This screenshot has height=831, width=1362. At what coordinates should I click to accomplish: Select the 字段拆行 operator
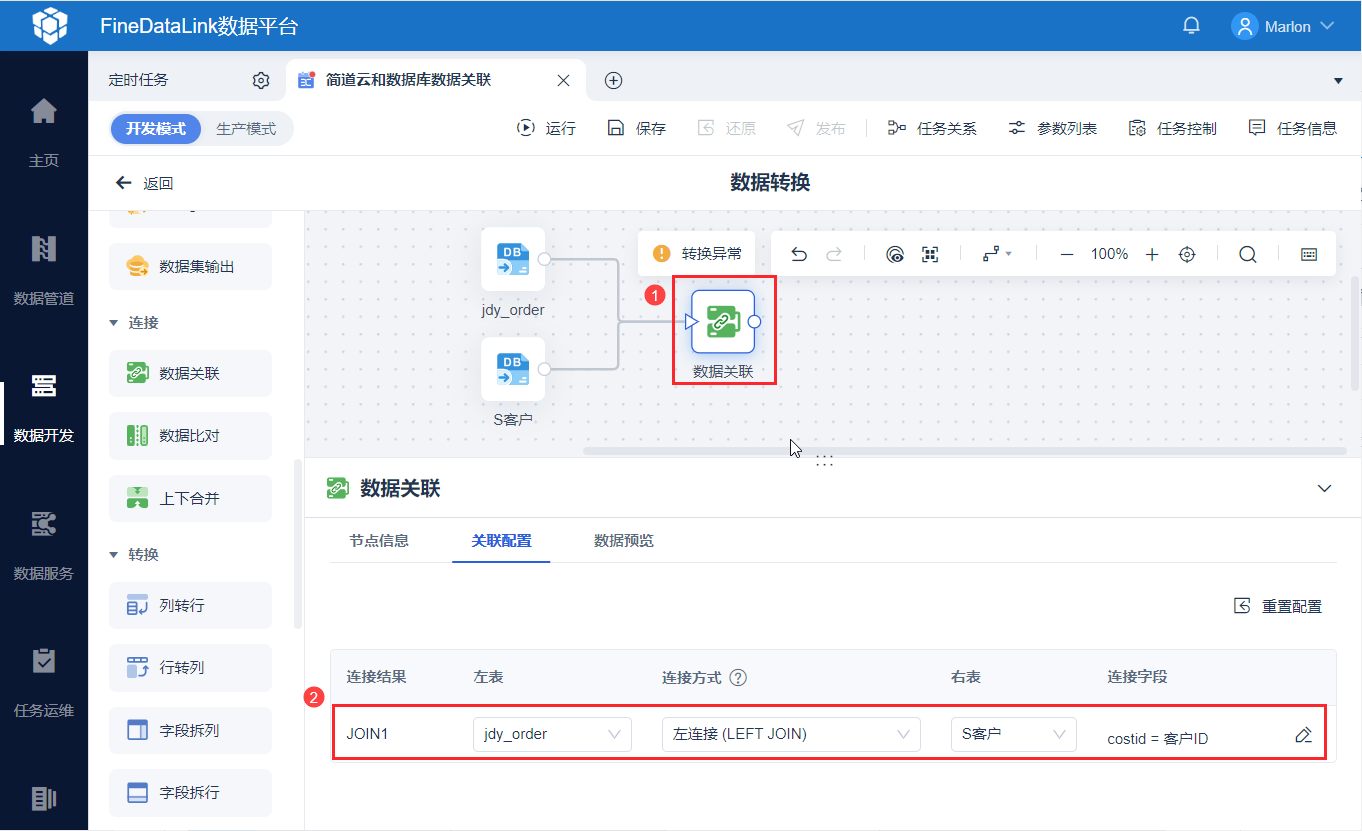point(190,792)
